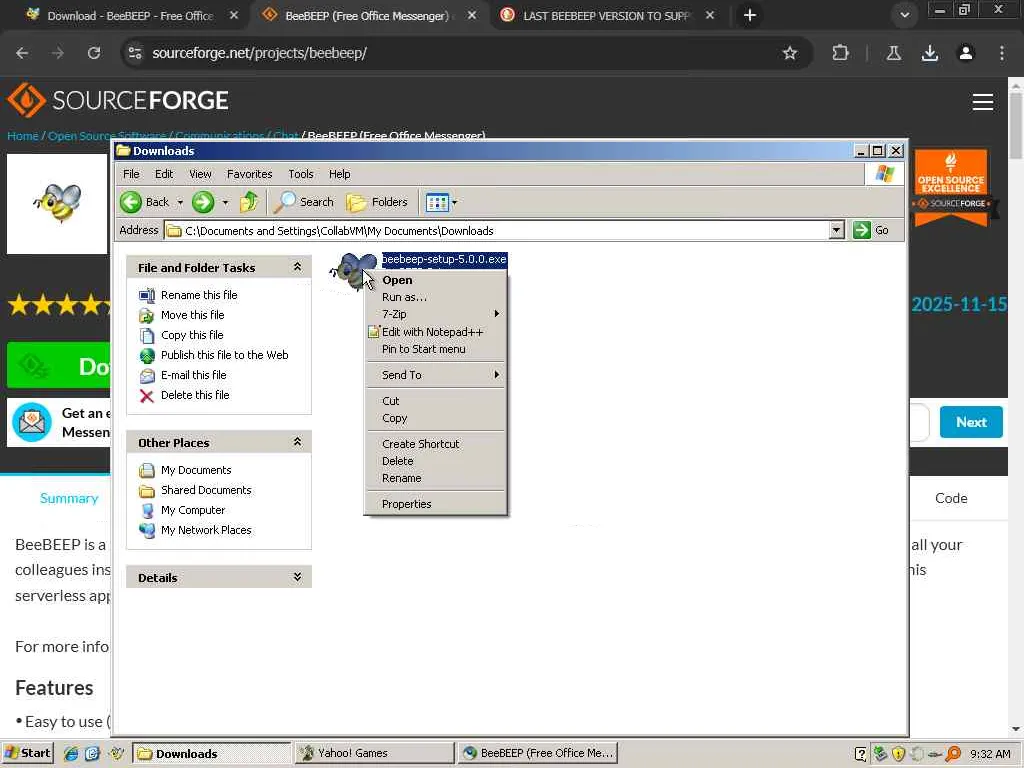Open the Address bar dropdown arrow
This screenshot has width=1024, height=768.
pos(837,230)
